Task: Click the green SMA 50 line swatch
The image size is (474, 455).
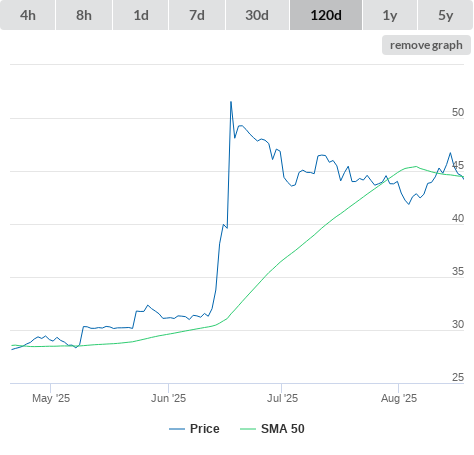Action: 248,429
